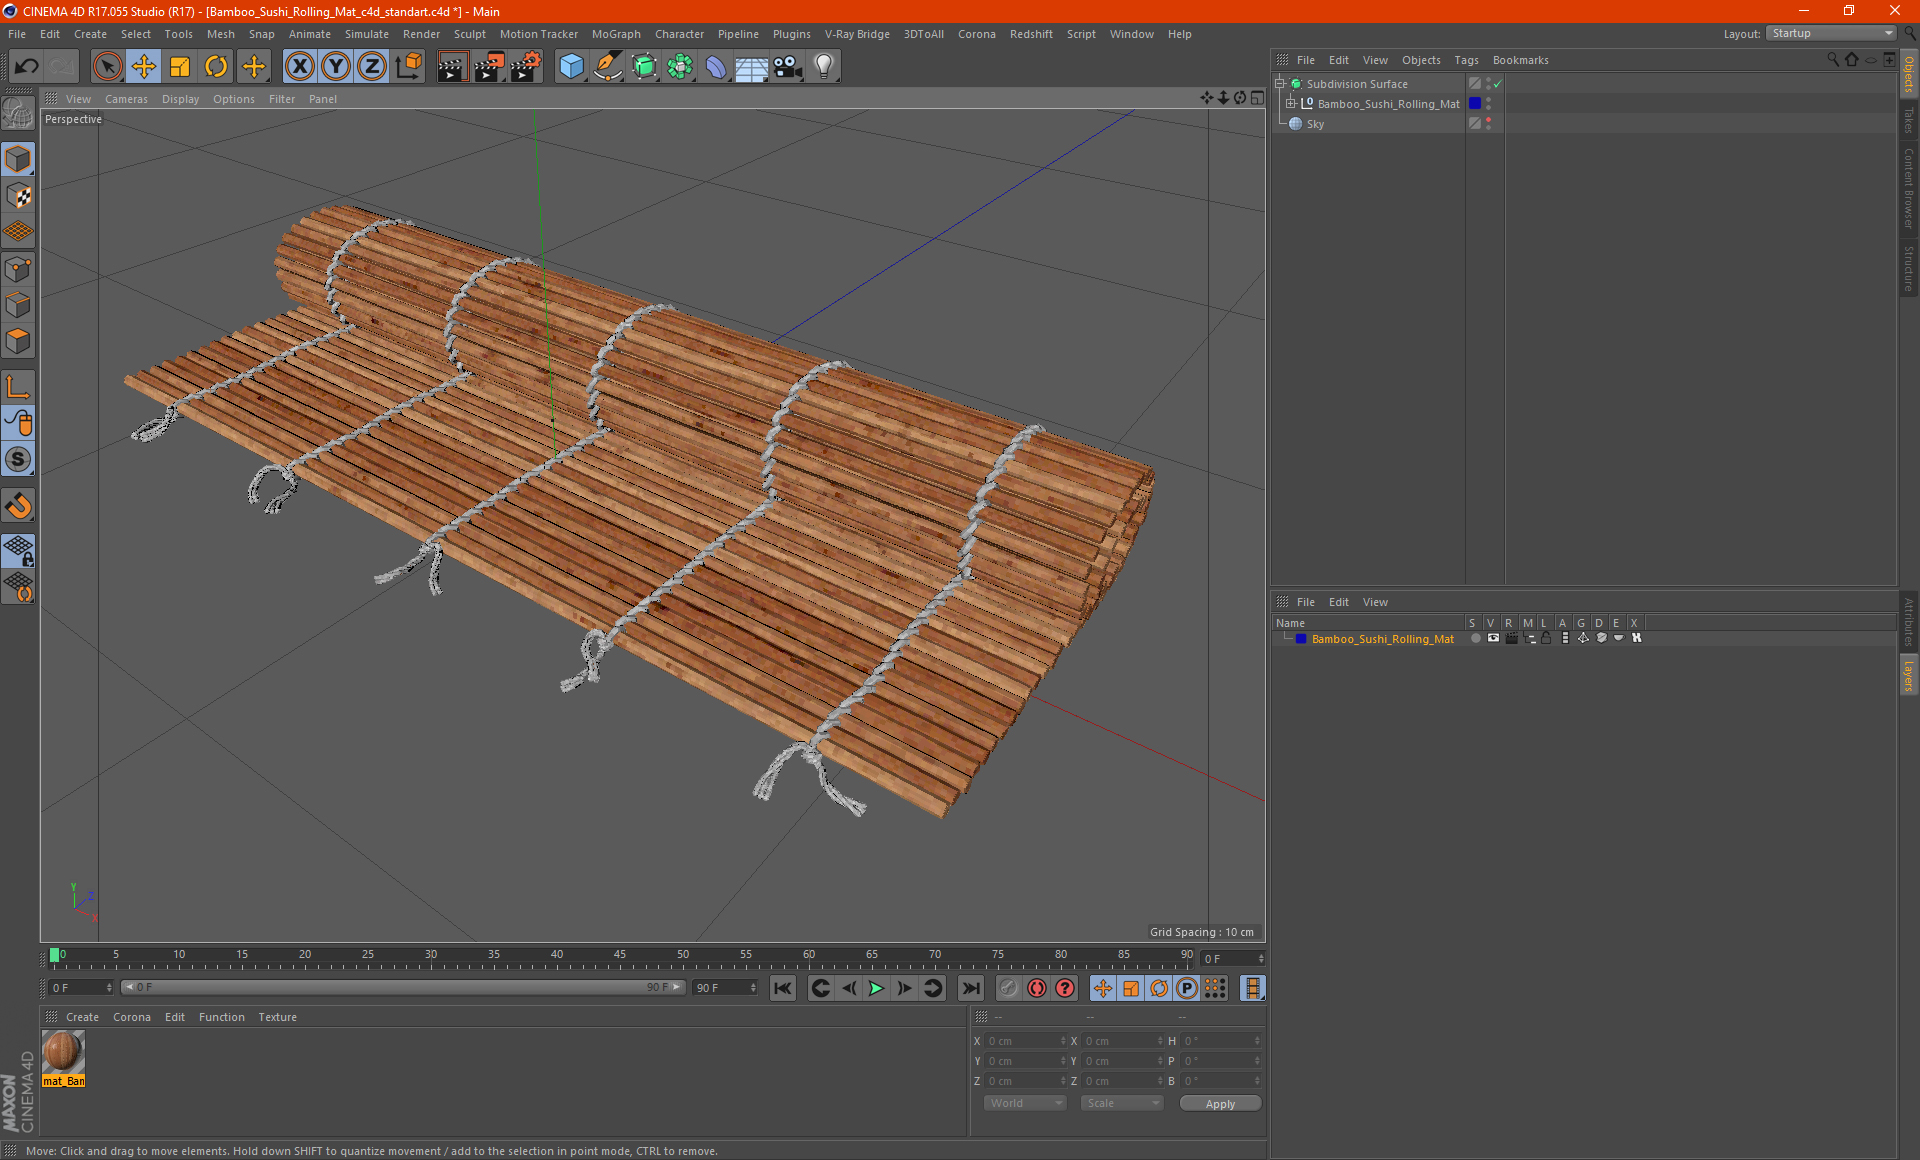Click frame 45 on timeline ruler
Image resolution: width=1920 pixels, height=1160 pixels.
point(620,956)
